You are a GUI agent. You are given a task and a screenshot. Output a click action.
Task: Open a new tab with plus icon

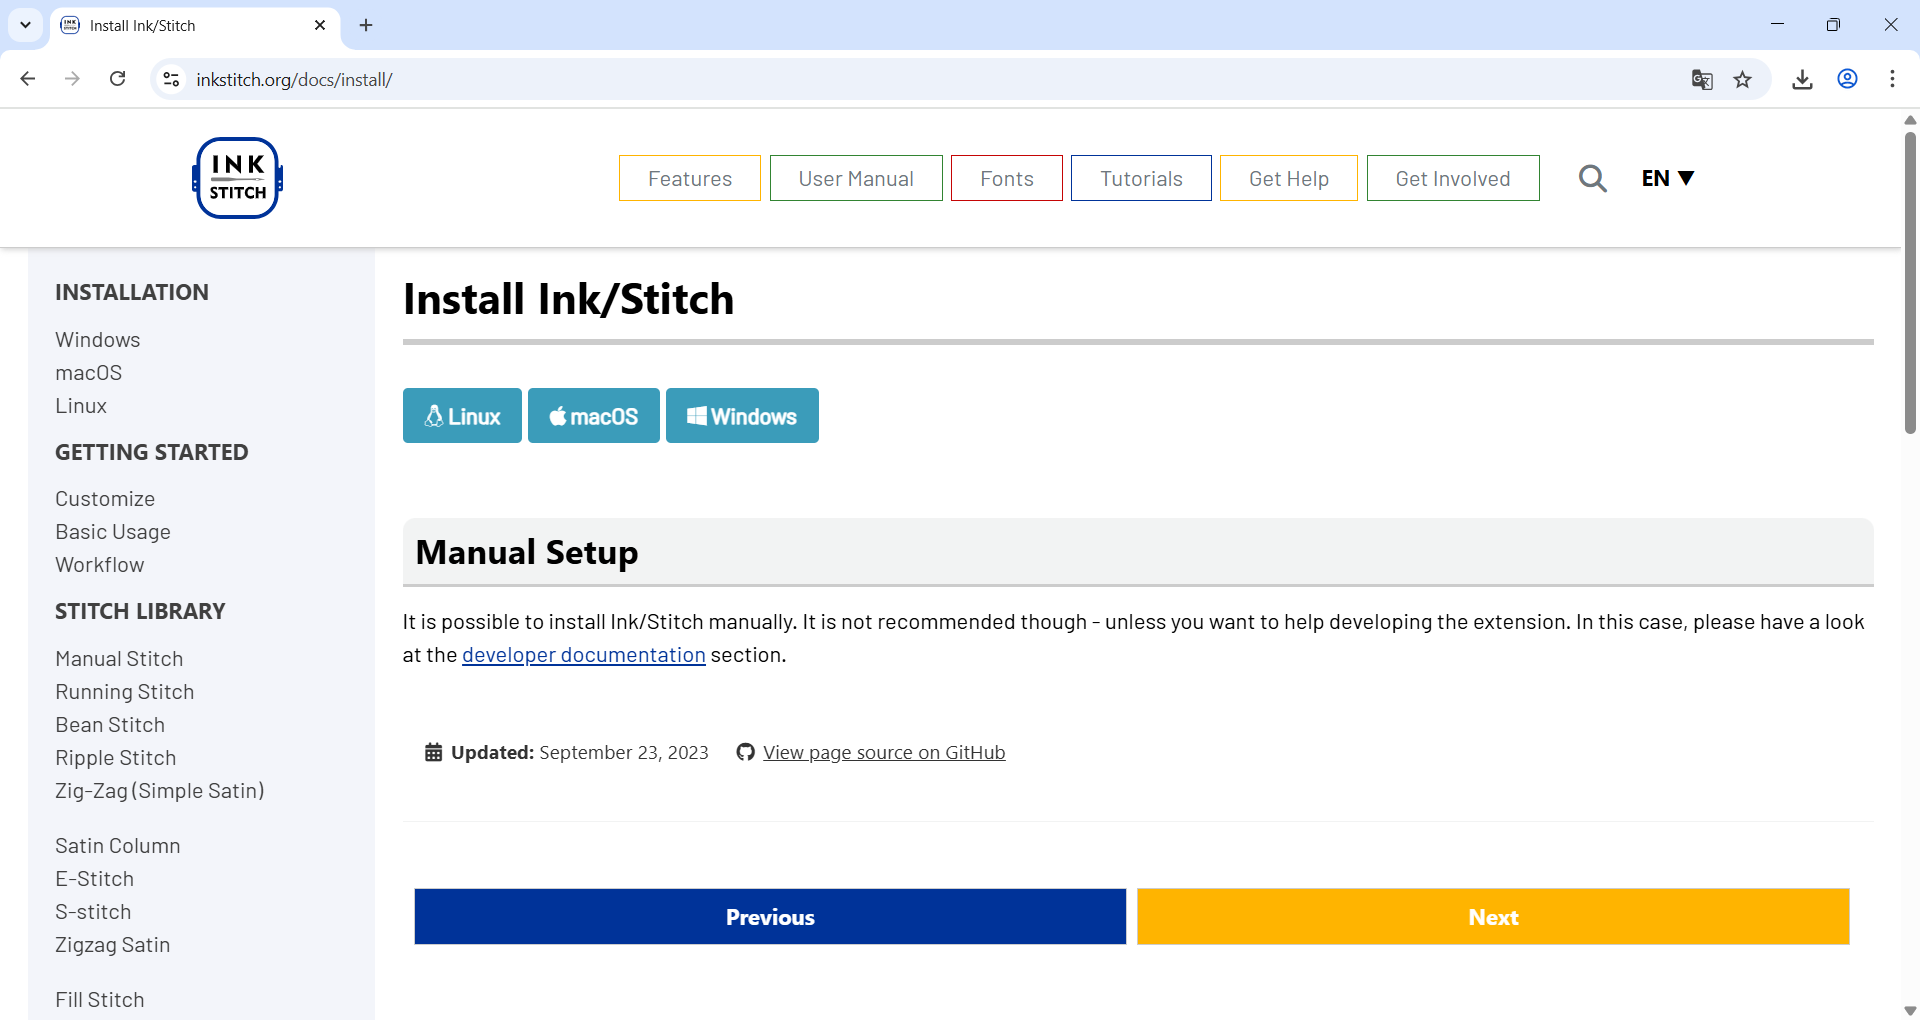366,25
